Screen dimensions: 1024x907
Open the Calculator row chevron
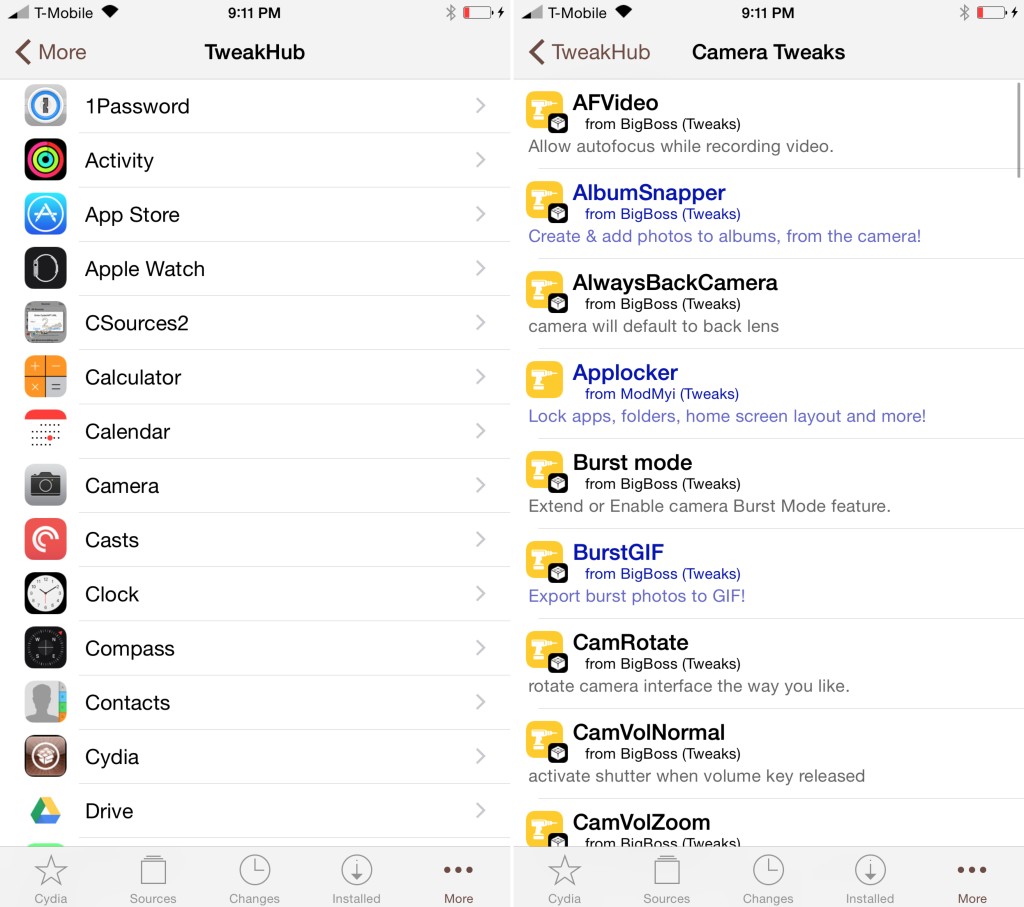[x=481, y=376]
